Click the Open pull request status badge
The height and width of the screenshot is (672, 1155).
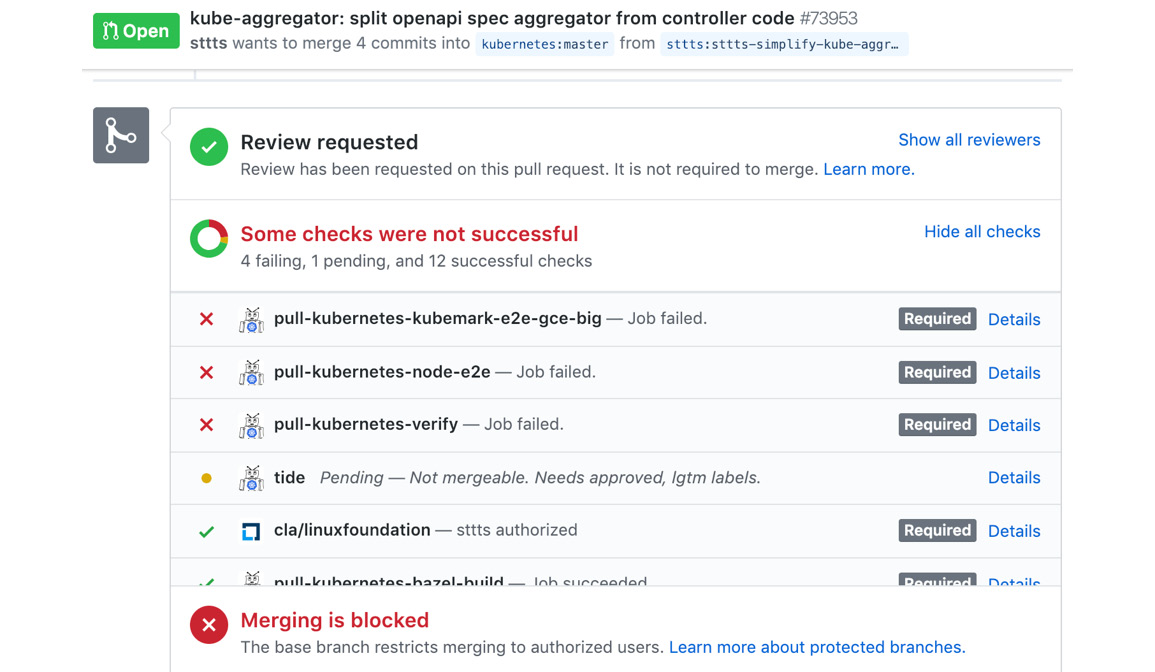click(x=136, y=31)
